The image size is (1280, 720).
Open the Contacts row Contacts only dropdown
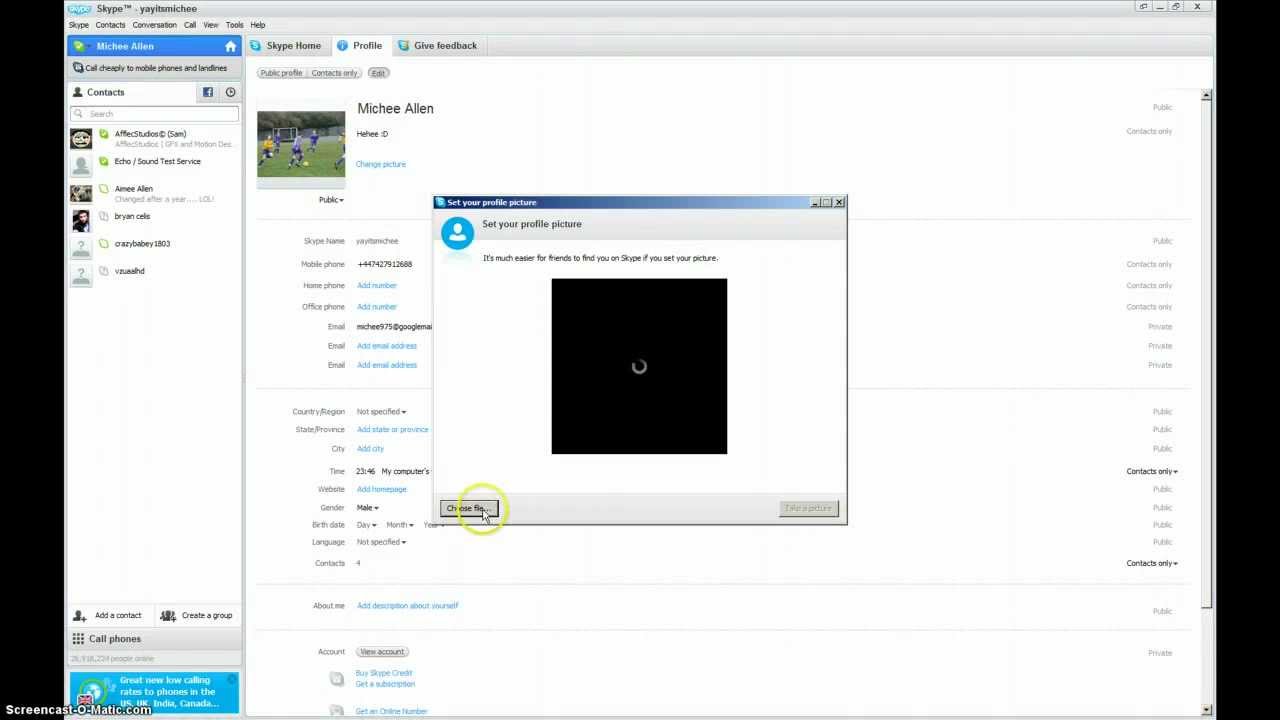tap(1152, 563)
